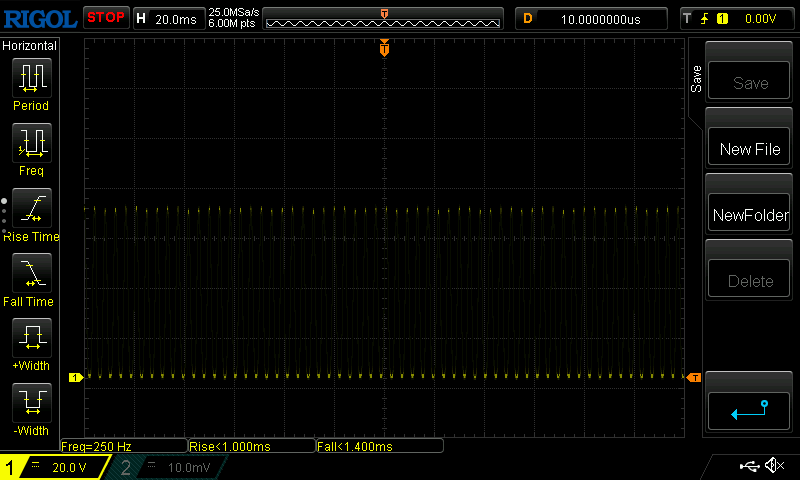Click the measurement menu page indicator dots
Viewport: 800px width, 480px height.
click(4, 215)
